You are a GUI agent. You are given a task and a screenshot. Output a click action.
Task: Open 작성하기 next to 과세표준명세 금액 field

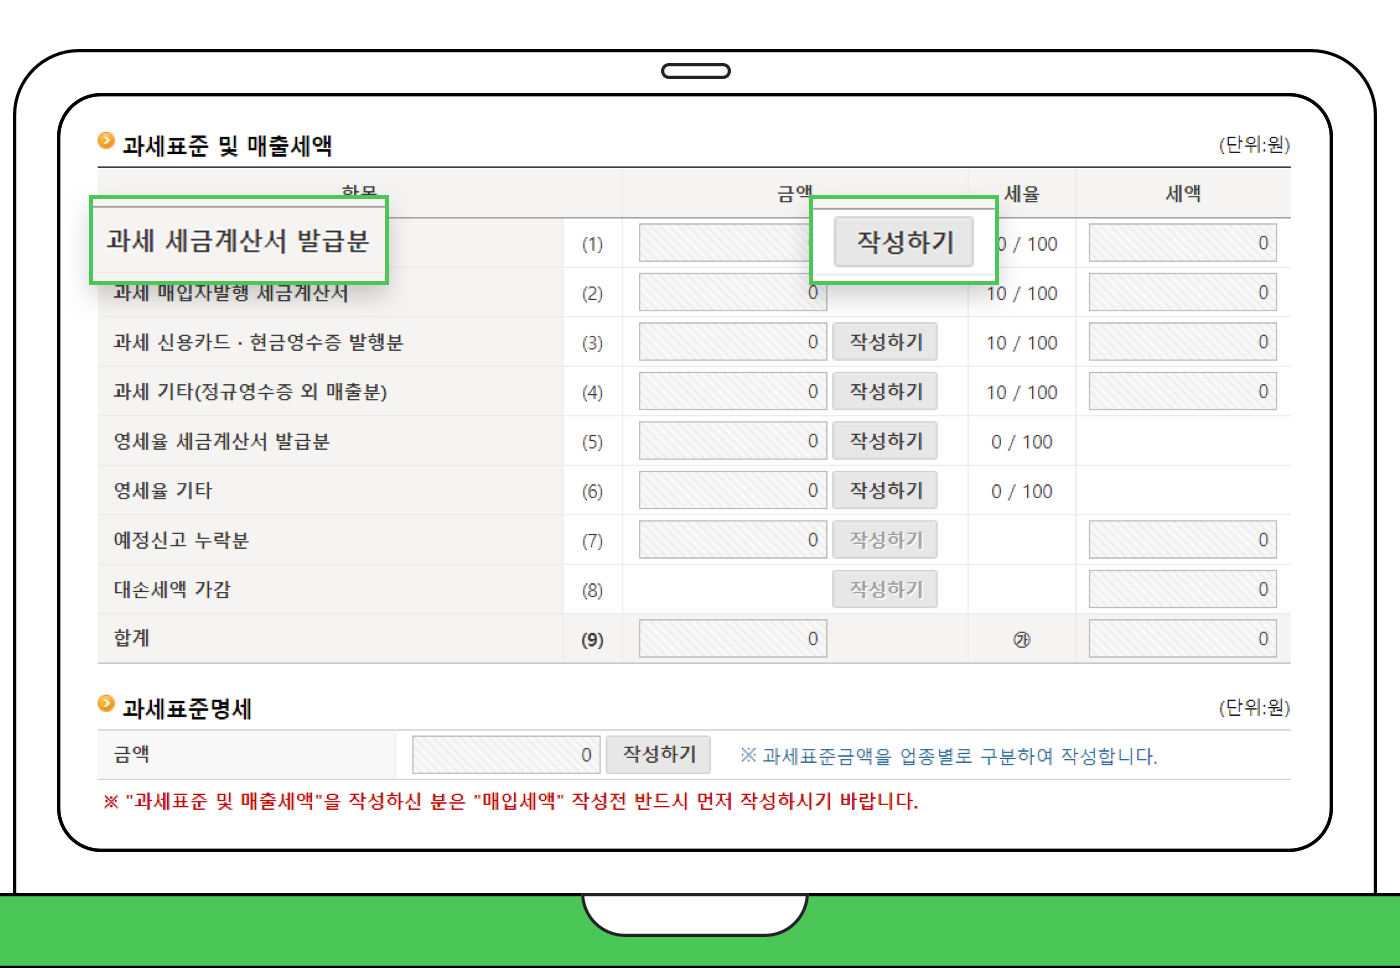658,754
